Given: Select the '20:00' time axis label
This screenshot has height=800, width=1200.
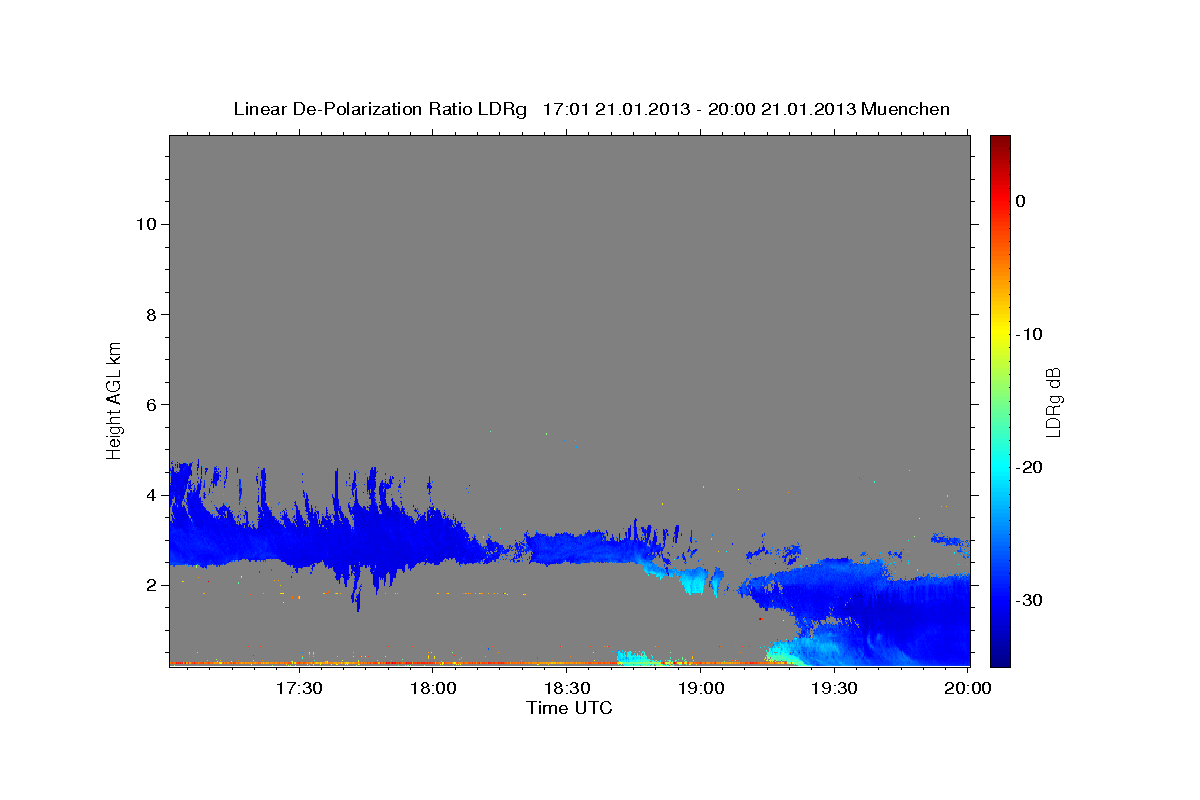Looking at the screenshot, I should pos(968,688).
